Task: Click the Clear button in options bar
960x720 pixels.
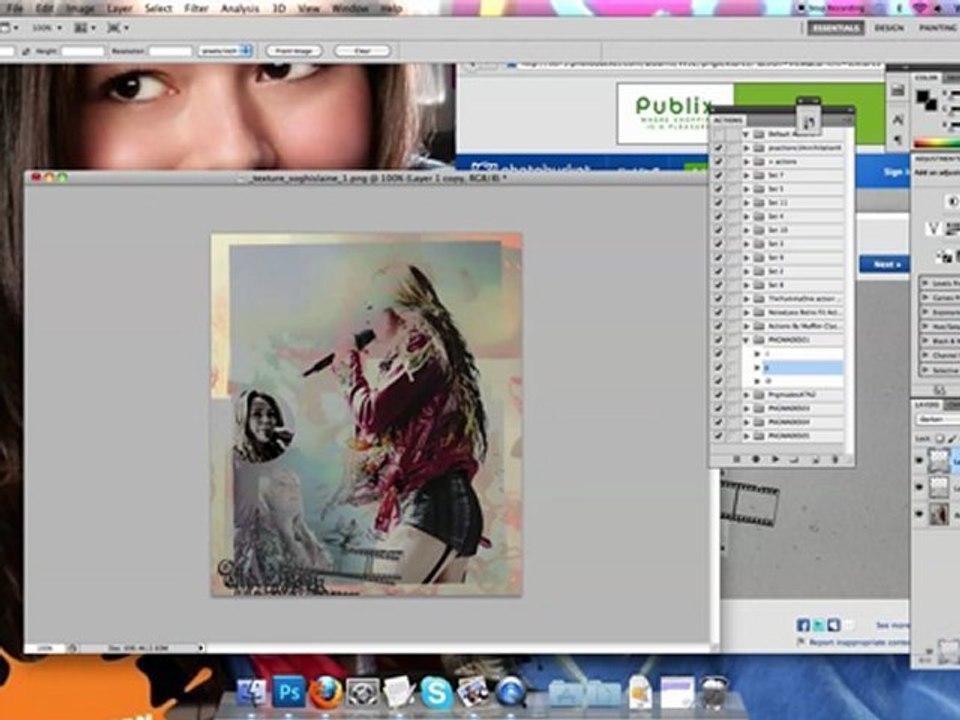Action: [x=362, y=51]
